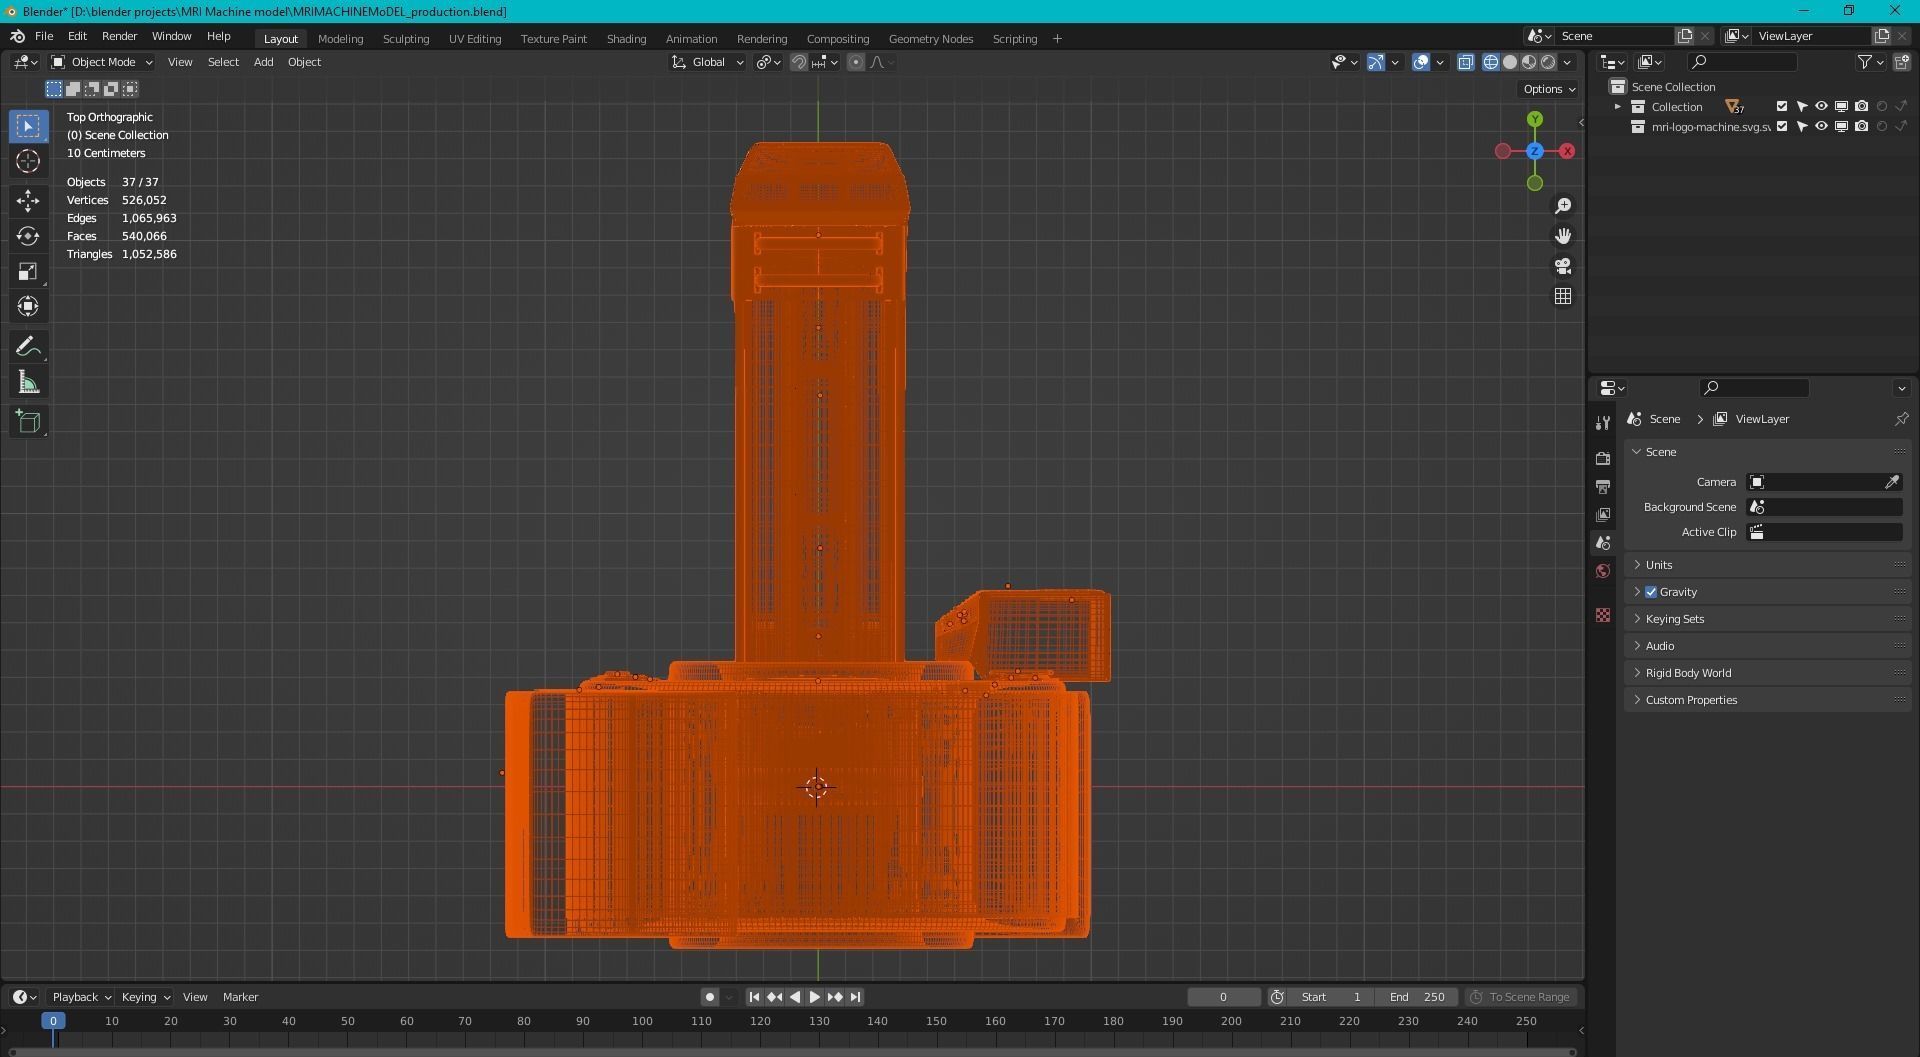Click the current frame number field
This screenshot has width=1920, height=1057.
click(1223, 997)
